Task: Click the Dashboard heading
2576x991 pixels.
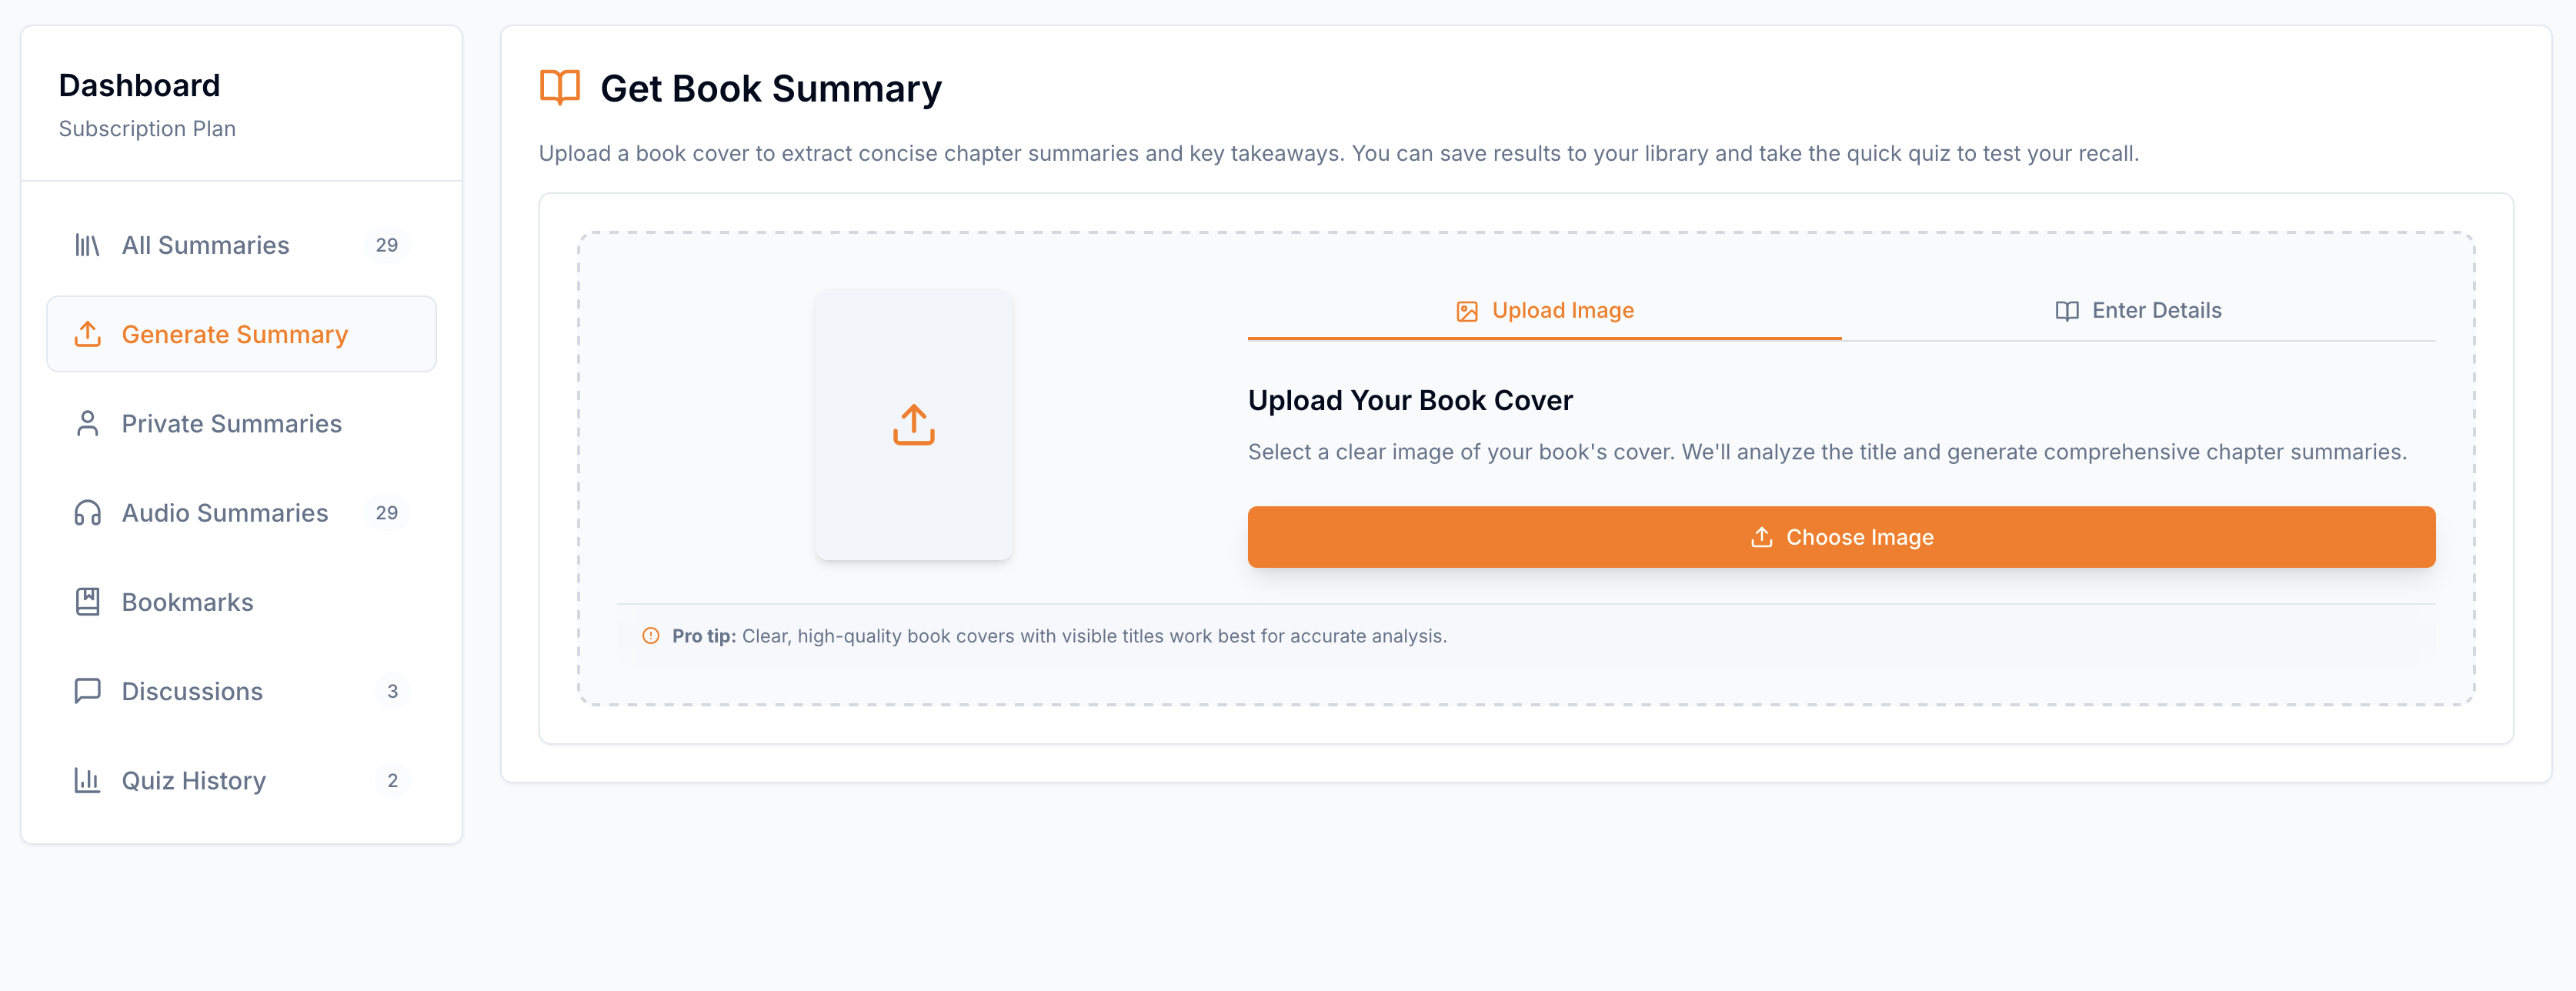Action: point(139,86)
